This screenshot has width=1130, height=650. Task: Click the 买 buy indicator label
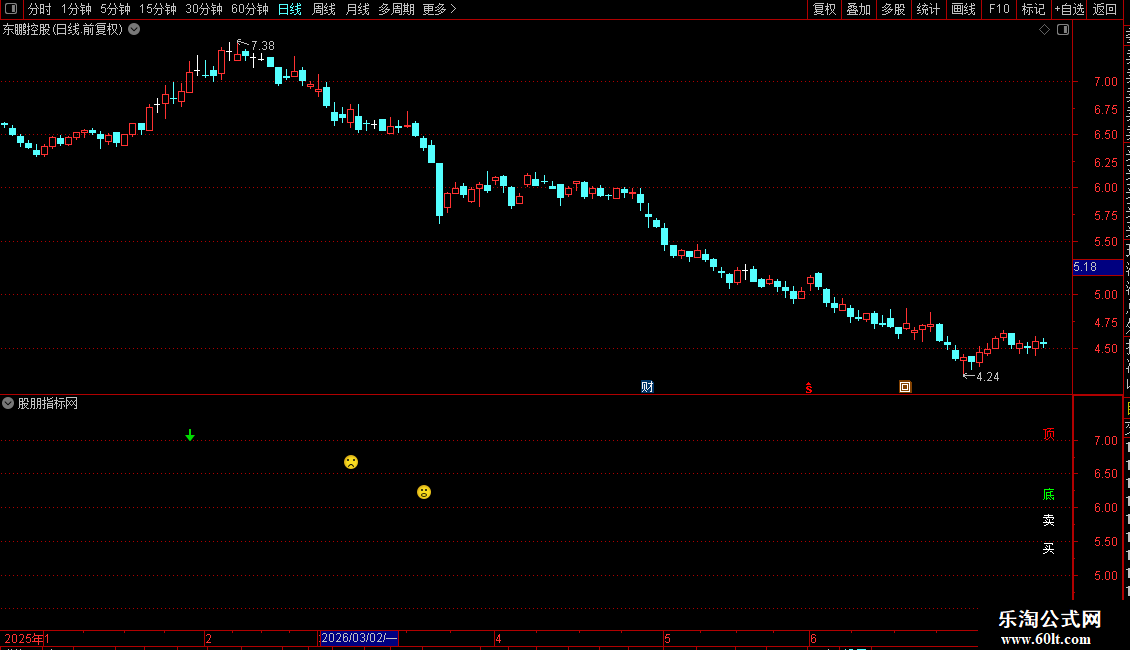1049,549
